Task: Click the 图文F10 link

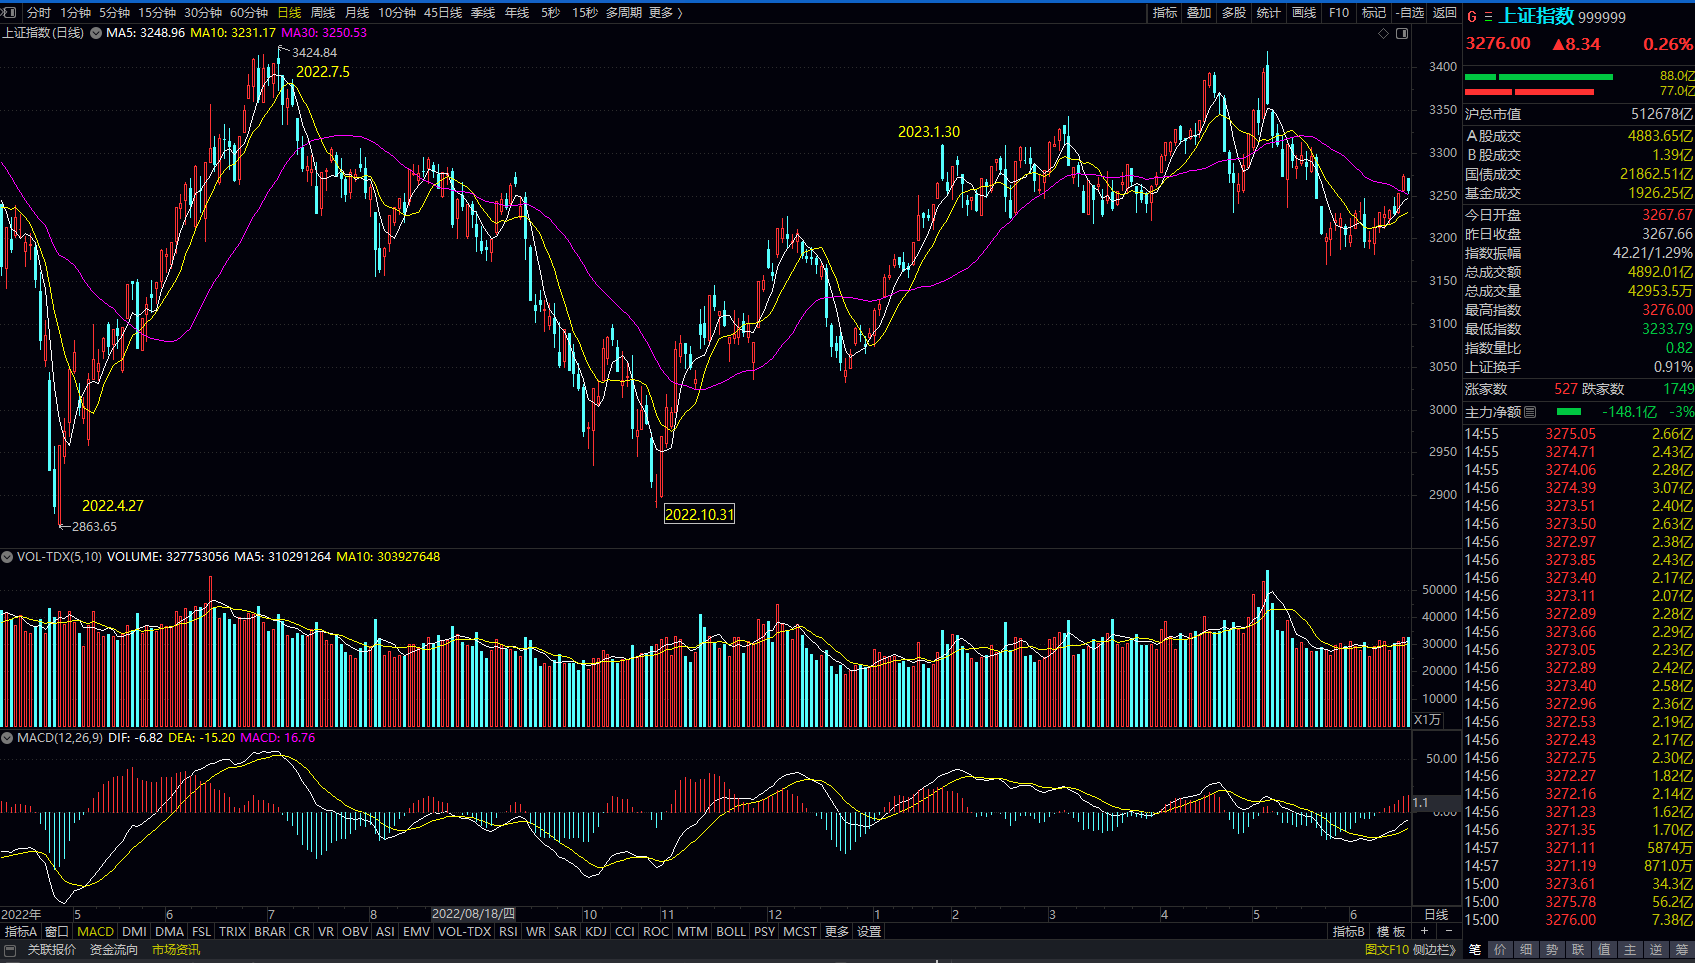Action: coord(1387,950)
